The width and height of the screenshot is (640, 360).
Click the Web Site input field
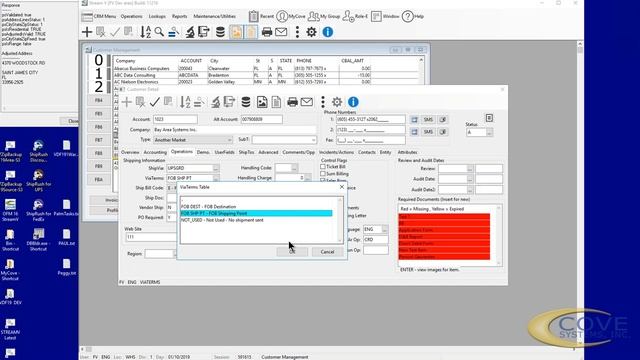pyautogui.click(x=151, y=237)
